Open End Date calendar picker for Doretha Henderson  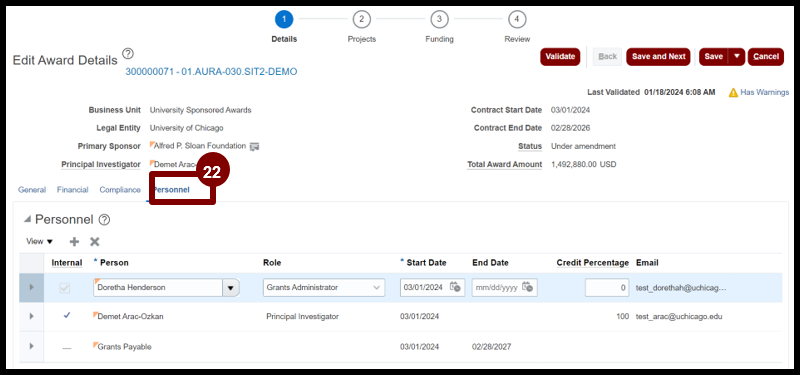[x=528, y=287]
